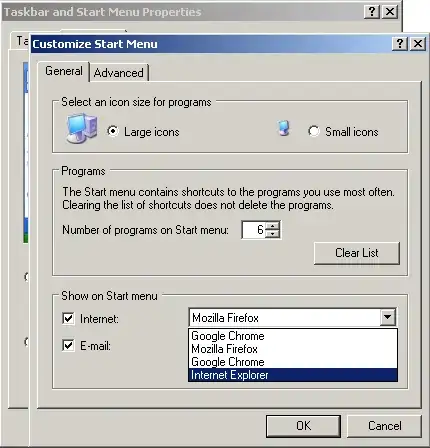Open the General tab
This screenshot has height=448, width=430.
point(64,71)
